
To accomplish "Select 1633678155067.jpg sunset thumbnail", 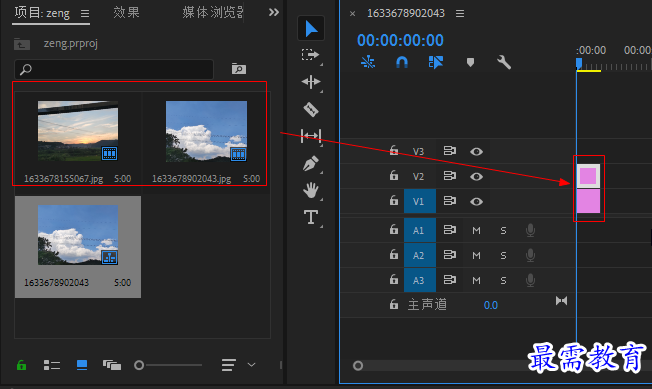I will point(78,131).
